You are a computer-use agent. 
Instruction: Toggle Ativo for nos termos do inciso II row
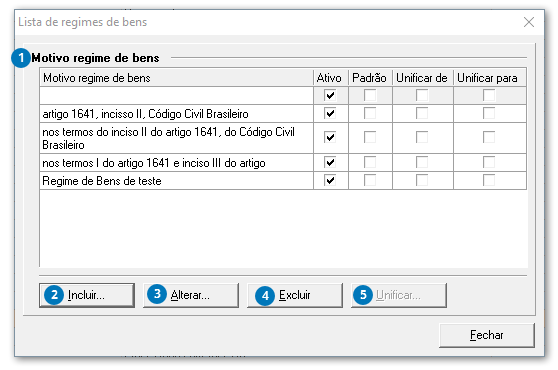(330, 137)
